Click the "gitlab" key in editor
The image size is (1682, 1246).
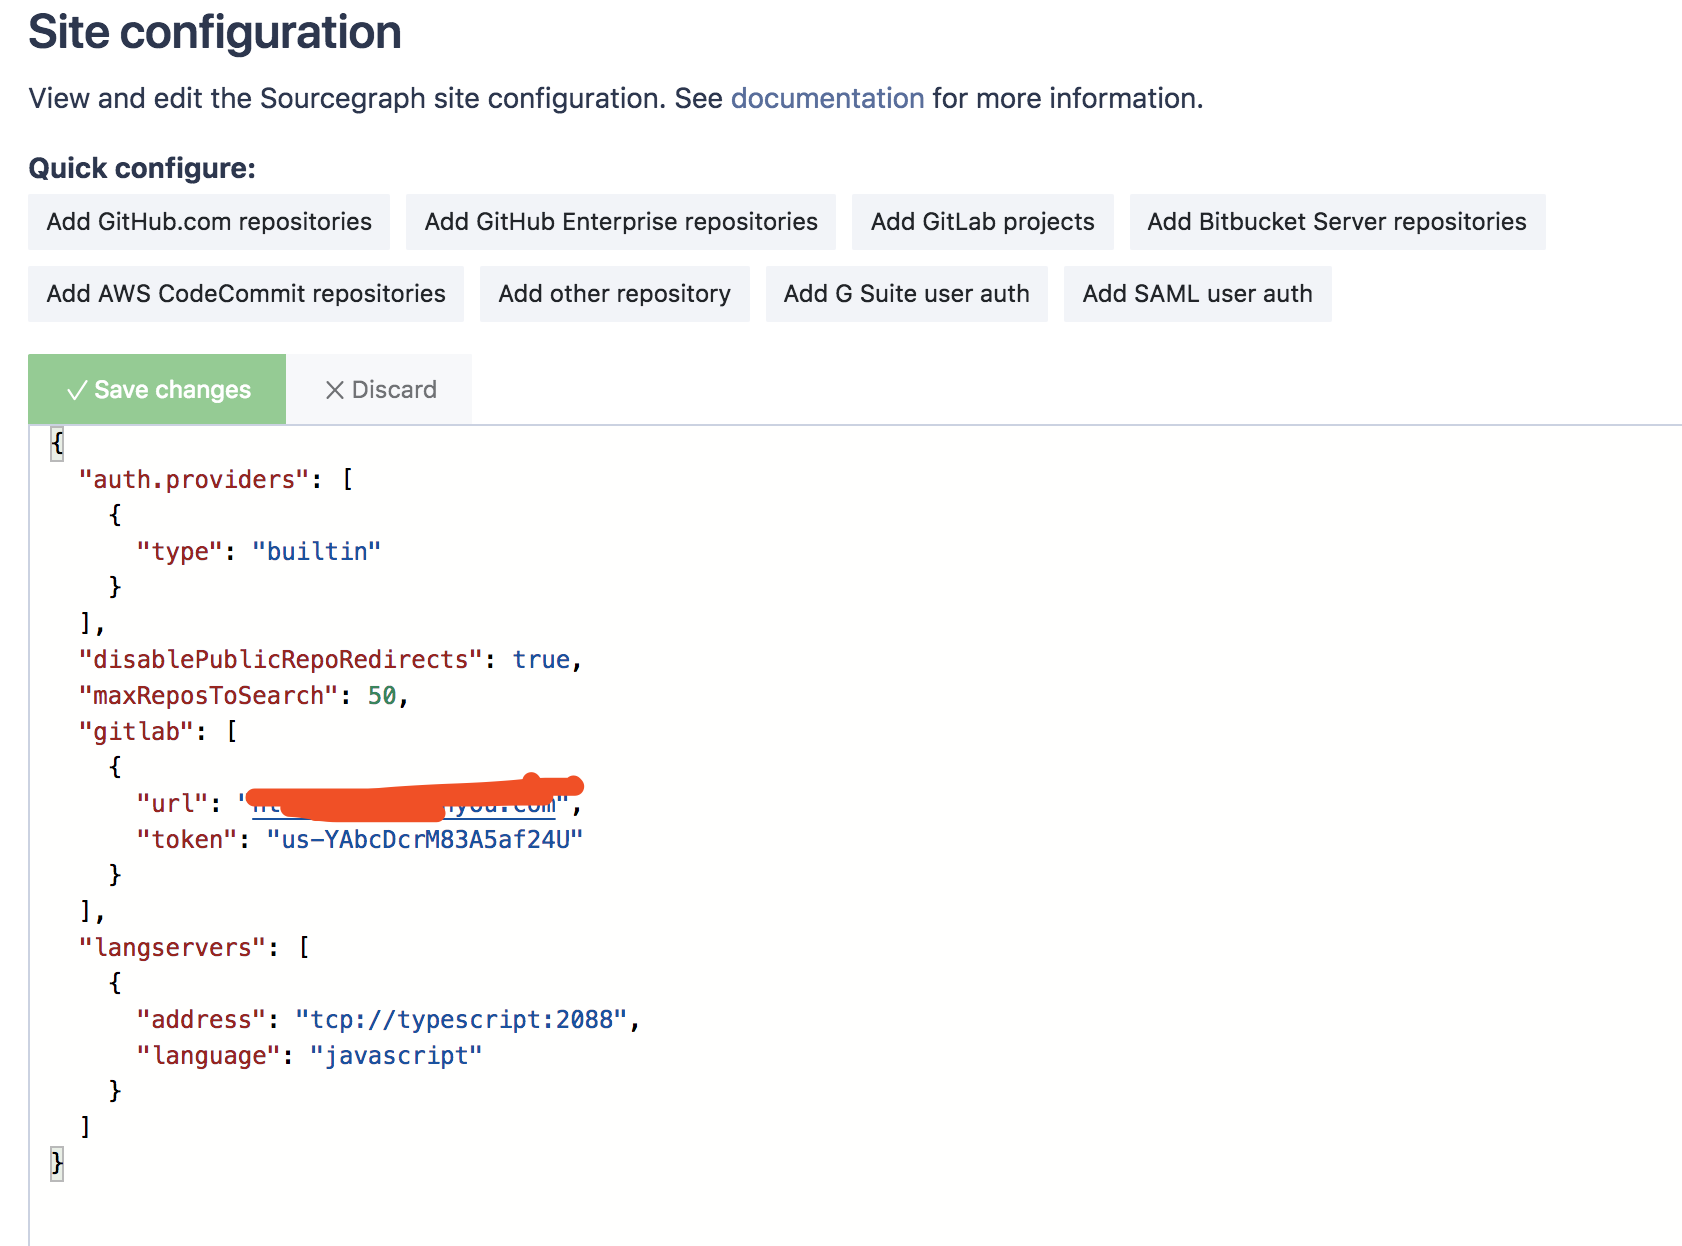click(136, 732)
